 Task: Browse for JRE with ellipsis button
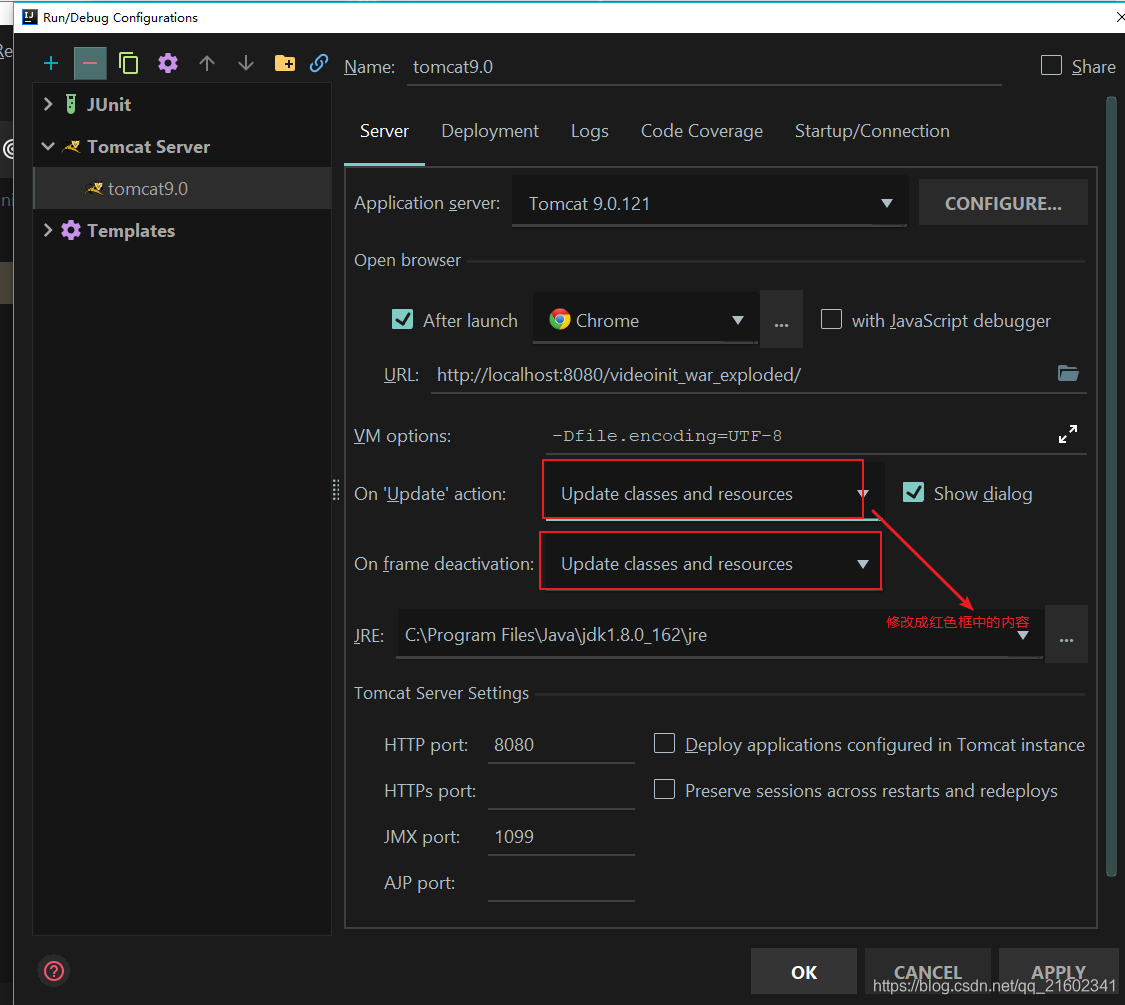[x=1066, y=635]
